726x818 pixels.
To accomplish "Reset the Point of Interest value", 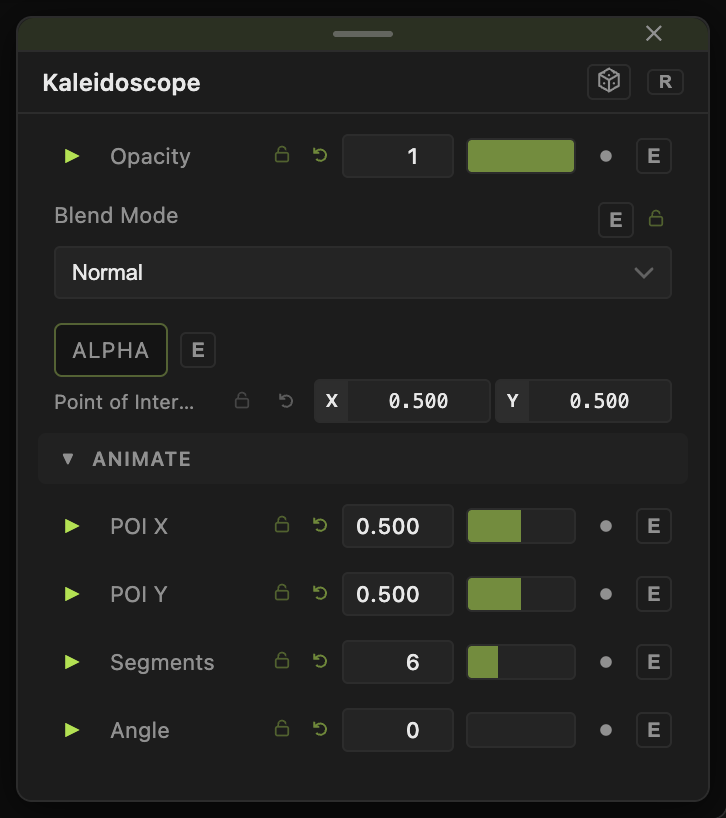I will coord(286,401).
